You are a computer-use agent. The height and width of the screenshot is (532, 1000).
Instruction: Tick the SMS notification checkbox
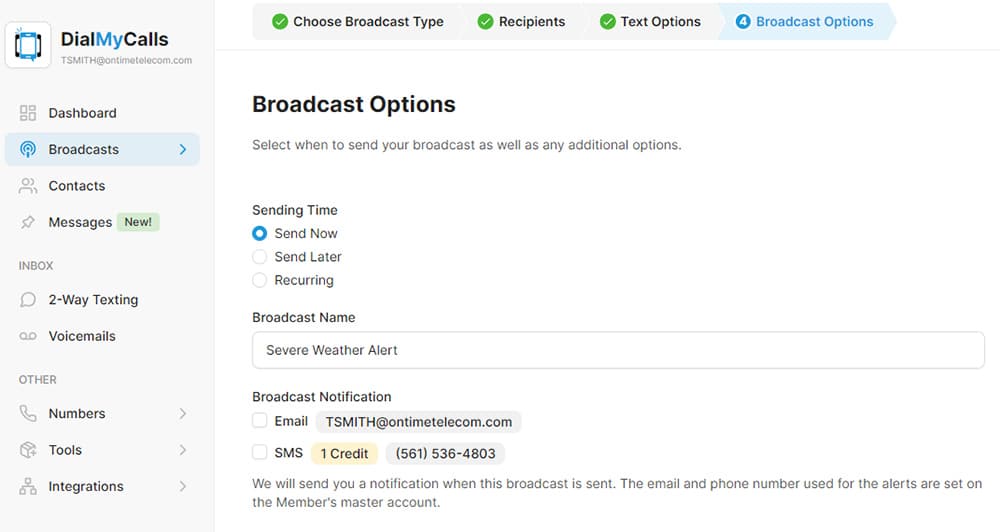pos(260,453)
